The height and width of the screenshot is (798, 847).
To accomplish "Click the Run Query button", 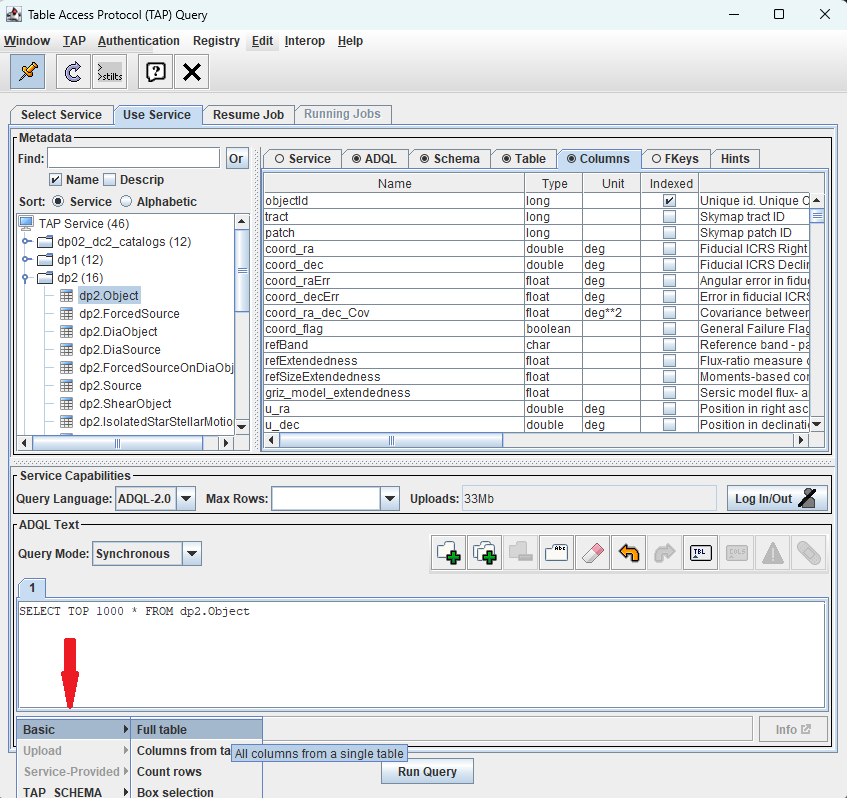I will (x=427, y=772).
